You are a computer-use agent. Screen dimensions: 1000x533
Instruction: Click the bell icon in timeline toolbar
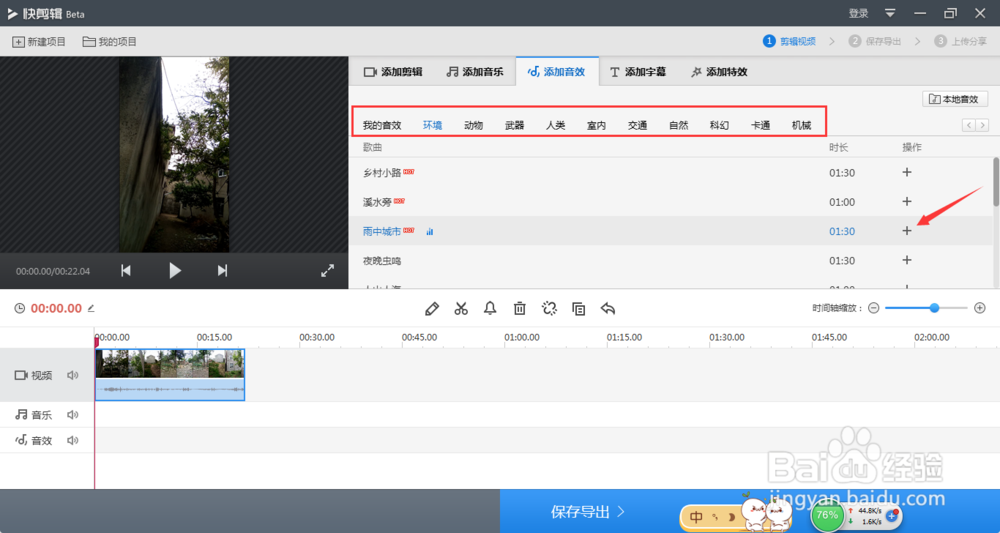coord(490,309)
